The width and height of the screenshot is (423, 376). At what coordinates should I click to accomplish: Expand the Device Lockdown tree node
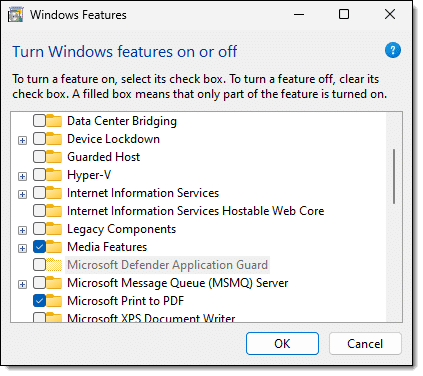(x=22, y=140)
